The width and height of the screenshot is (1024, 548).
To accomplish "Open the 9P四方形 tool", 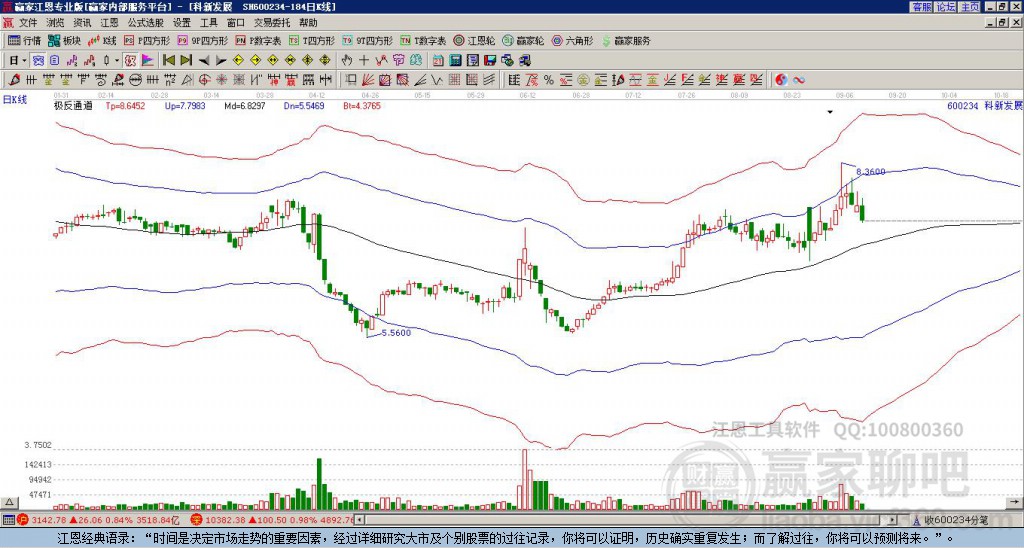I will coord(202,40).
